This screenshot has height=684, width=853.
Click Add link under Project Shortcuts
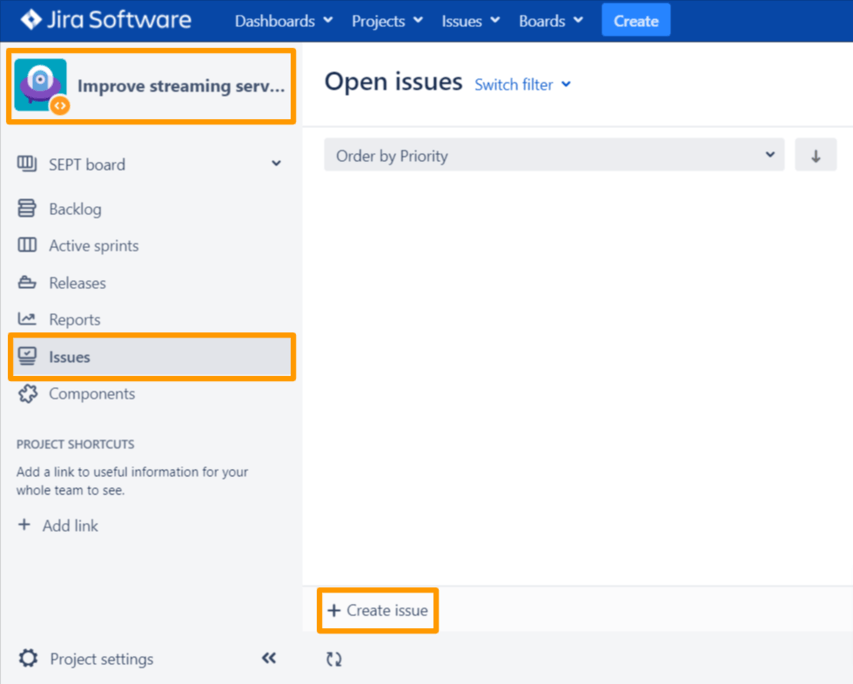pos(70,526)
